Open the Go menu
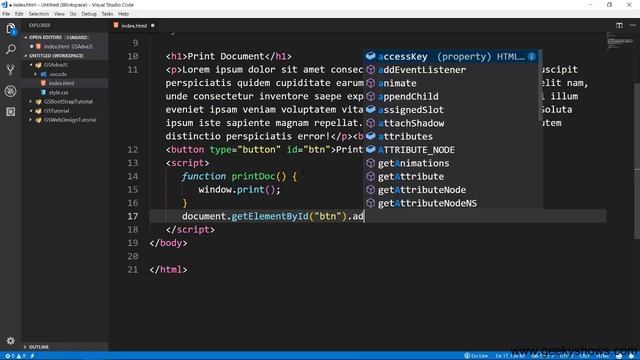 [x=73, y=14]
